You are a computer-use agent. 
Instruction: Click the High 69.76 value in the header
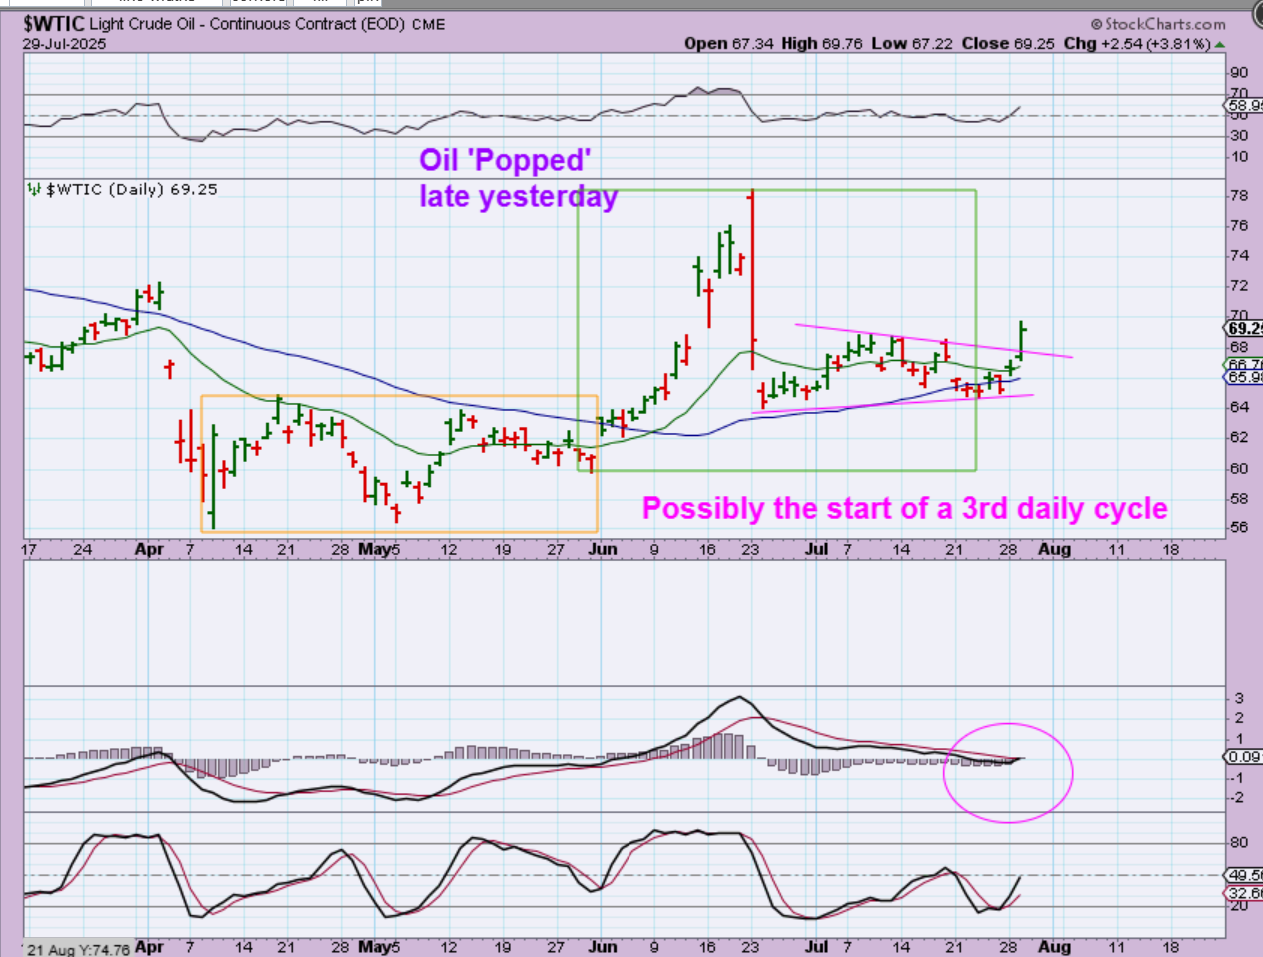pos(820,44)
